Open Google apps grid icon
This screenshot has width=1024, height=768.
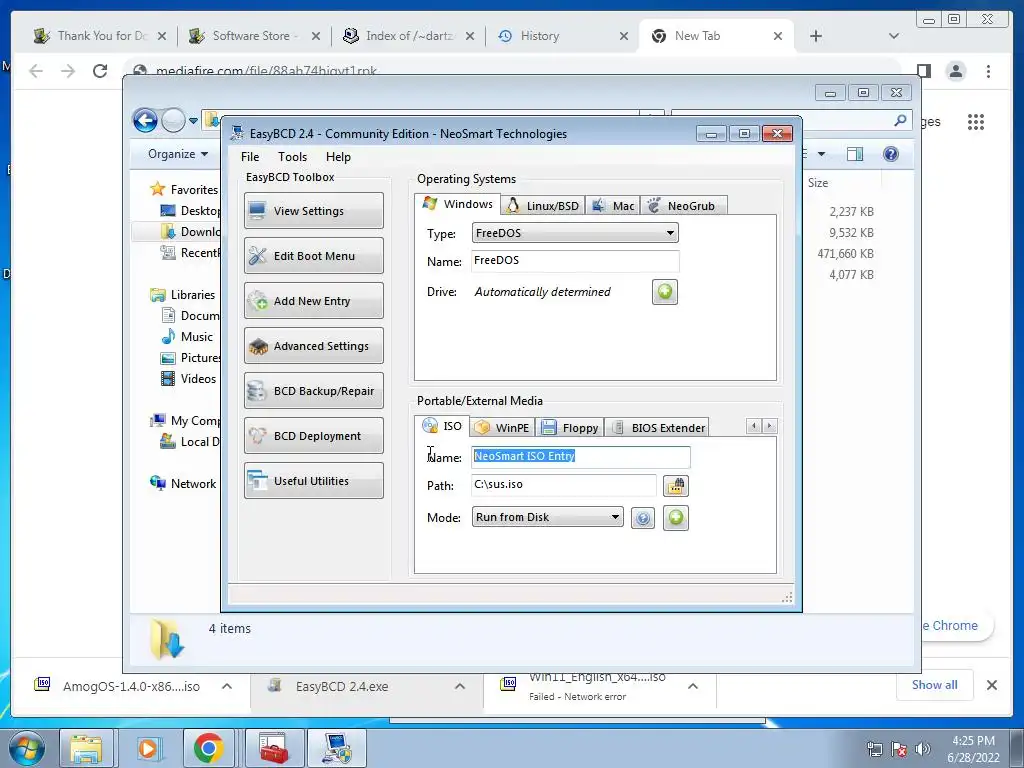(x=976, y=121)
